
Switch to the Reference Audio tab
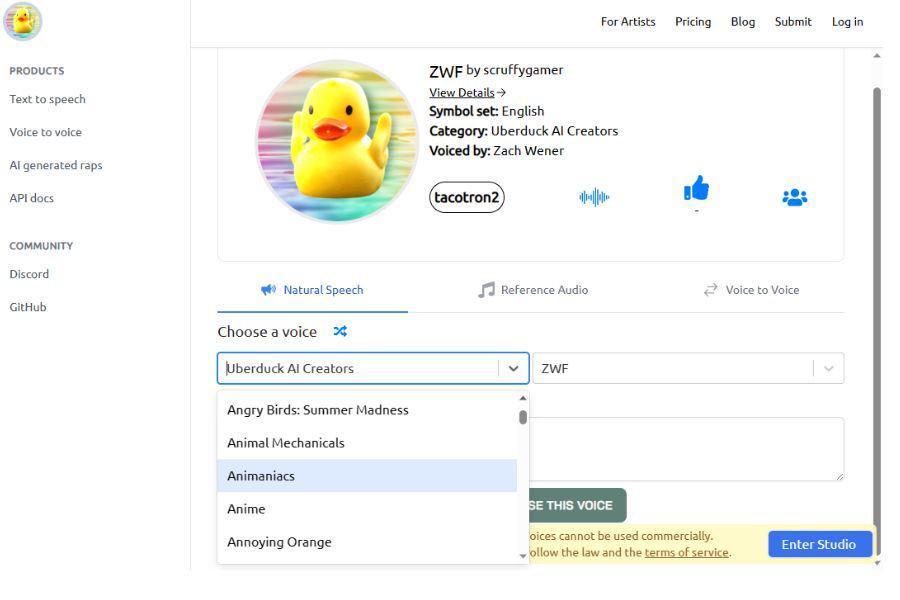point(533,290)
